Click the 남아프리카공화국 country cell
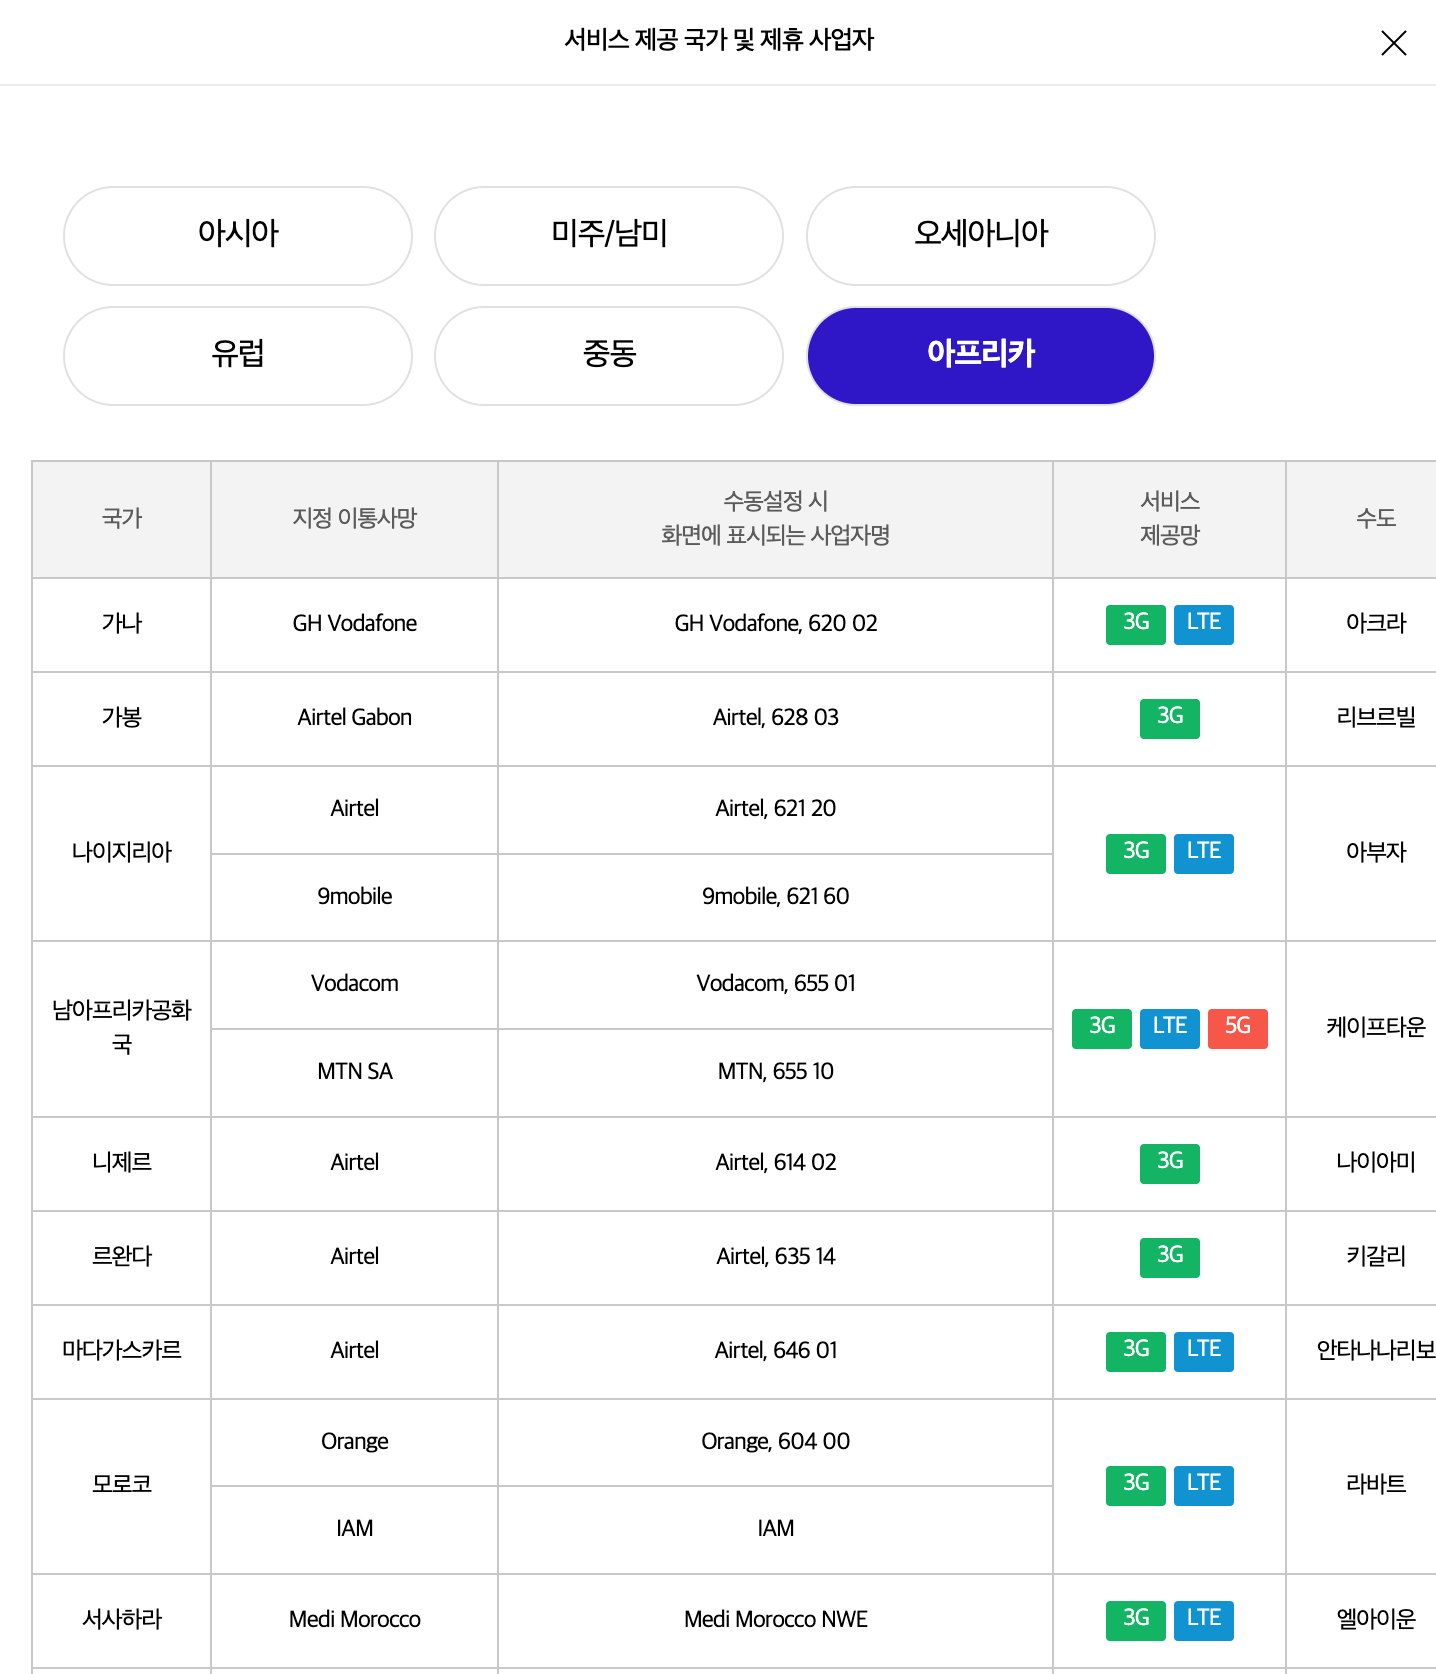The height and width of the screenshot is (1674, 1436). [x=122, y=1029]
